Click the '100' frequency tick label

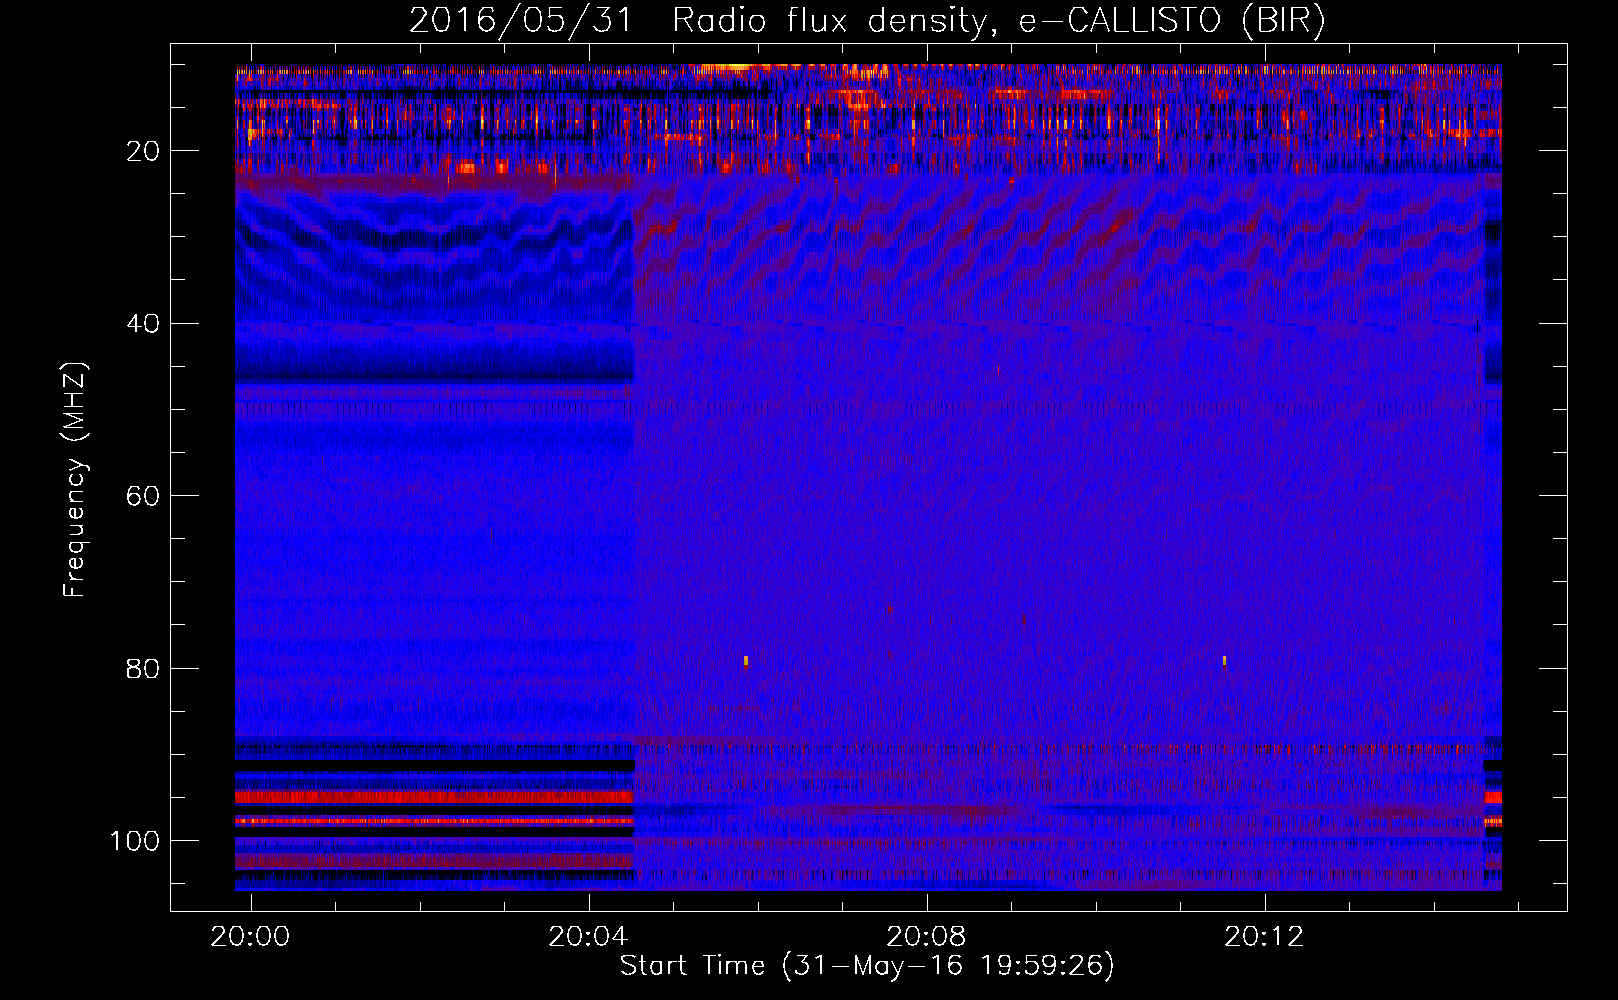click(135, 841)
